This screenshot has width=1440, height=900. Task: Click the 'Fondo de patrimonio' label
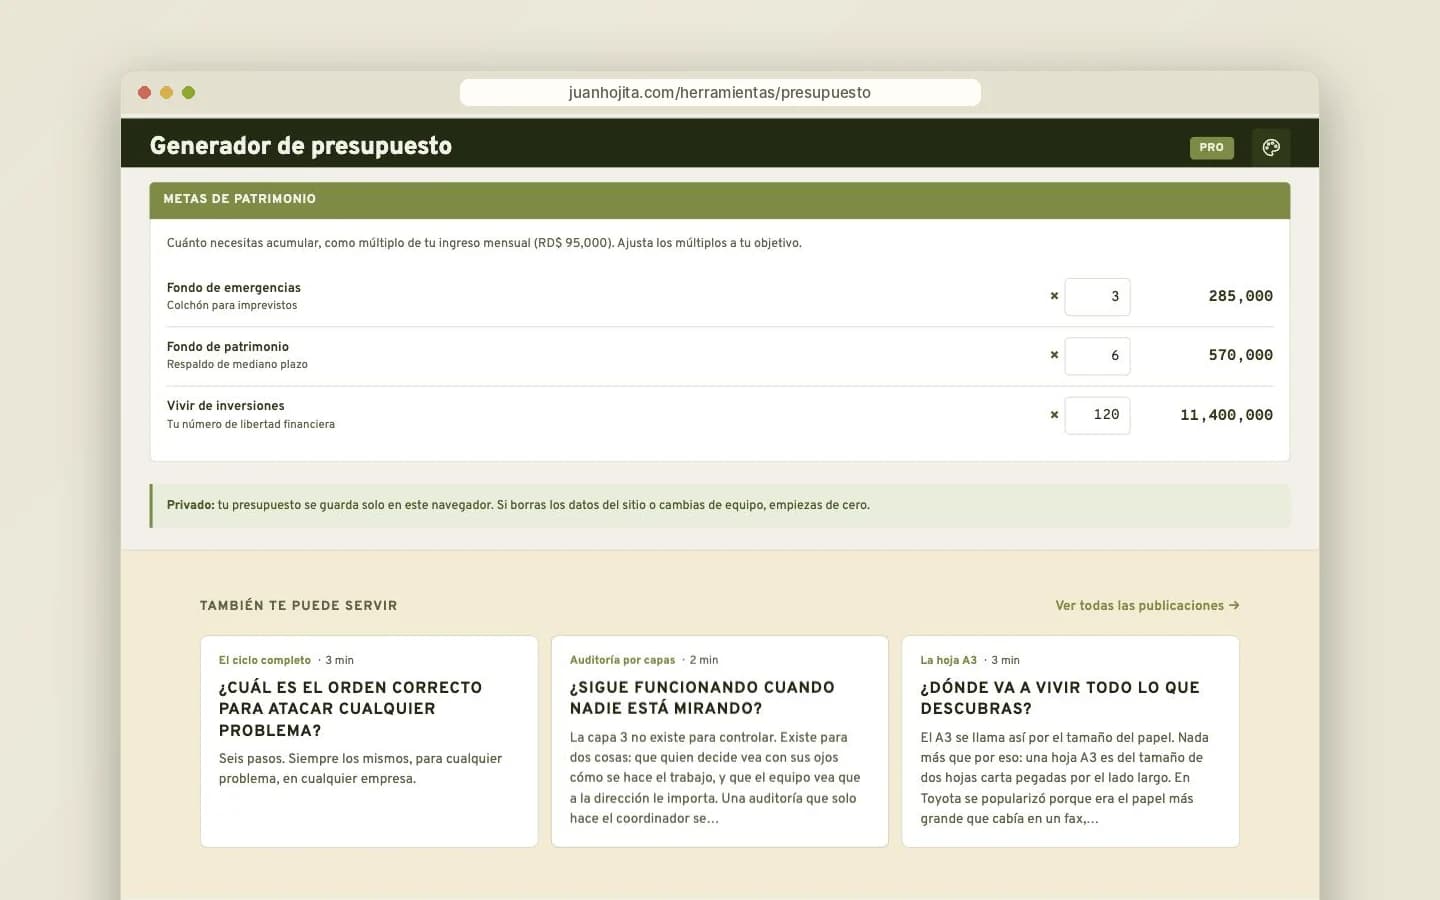pyautogui.click(x=228, y=347)
